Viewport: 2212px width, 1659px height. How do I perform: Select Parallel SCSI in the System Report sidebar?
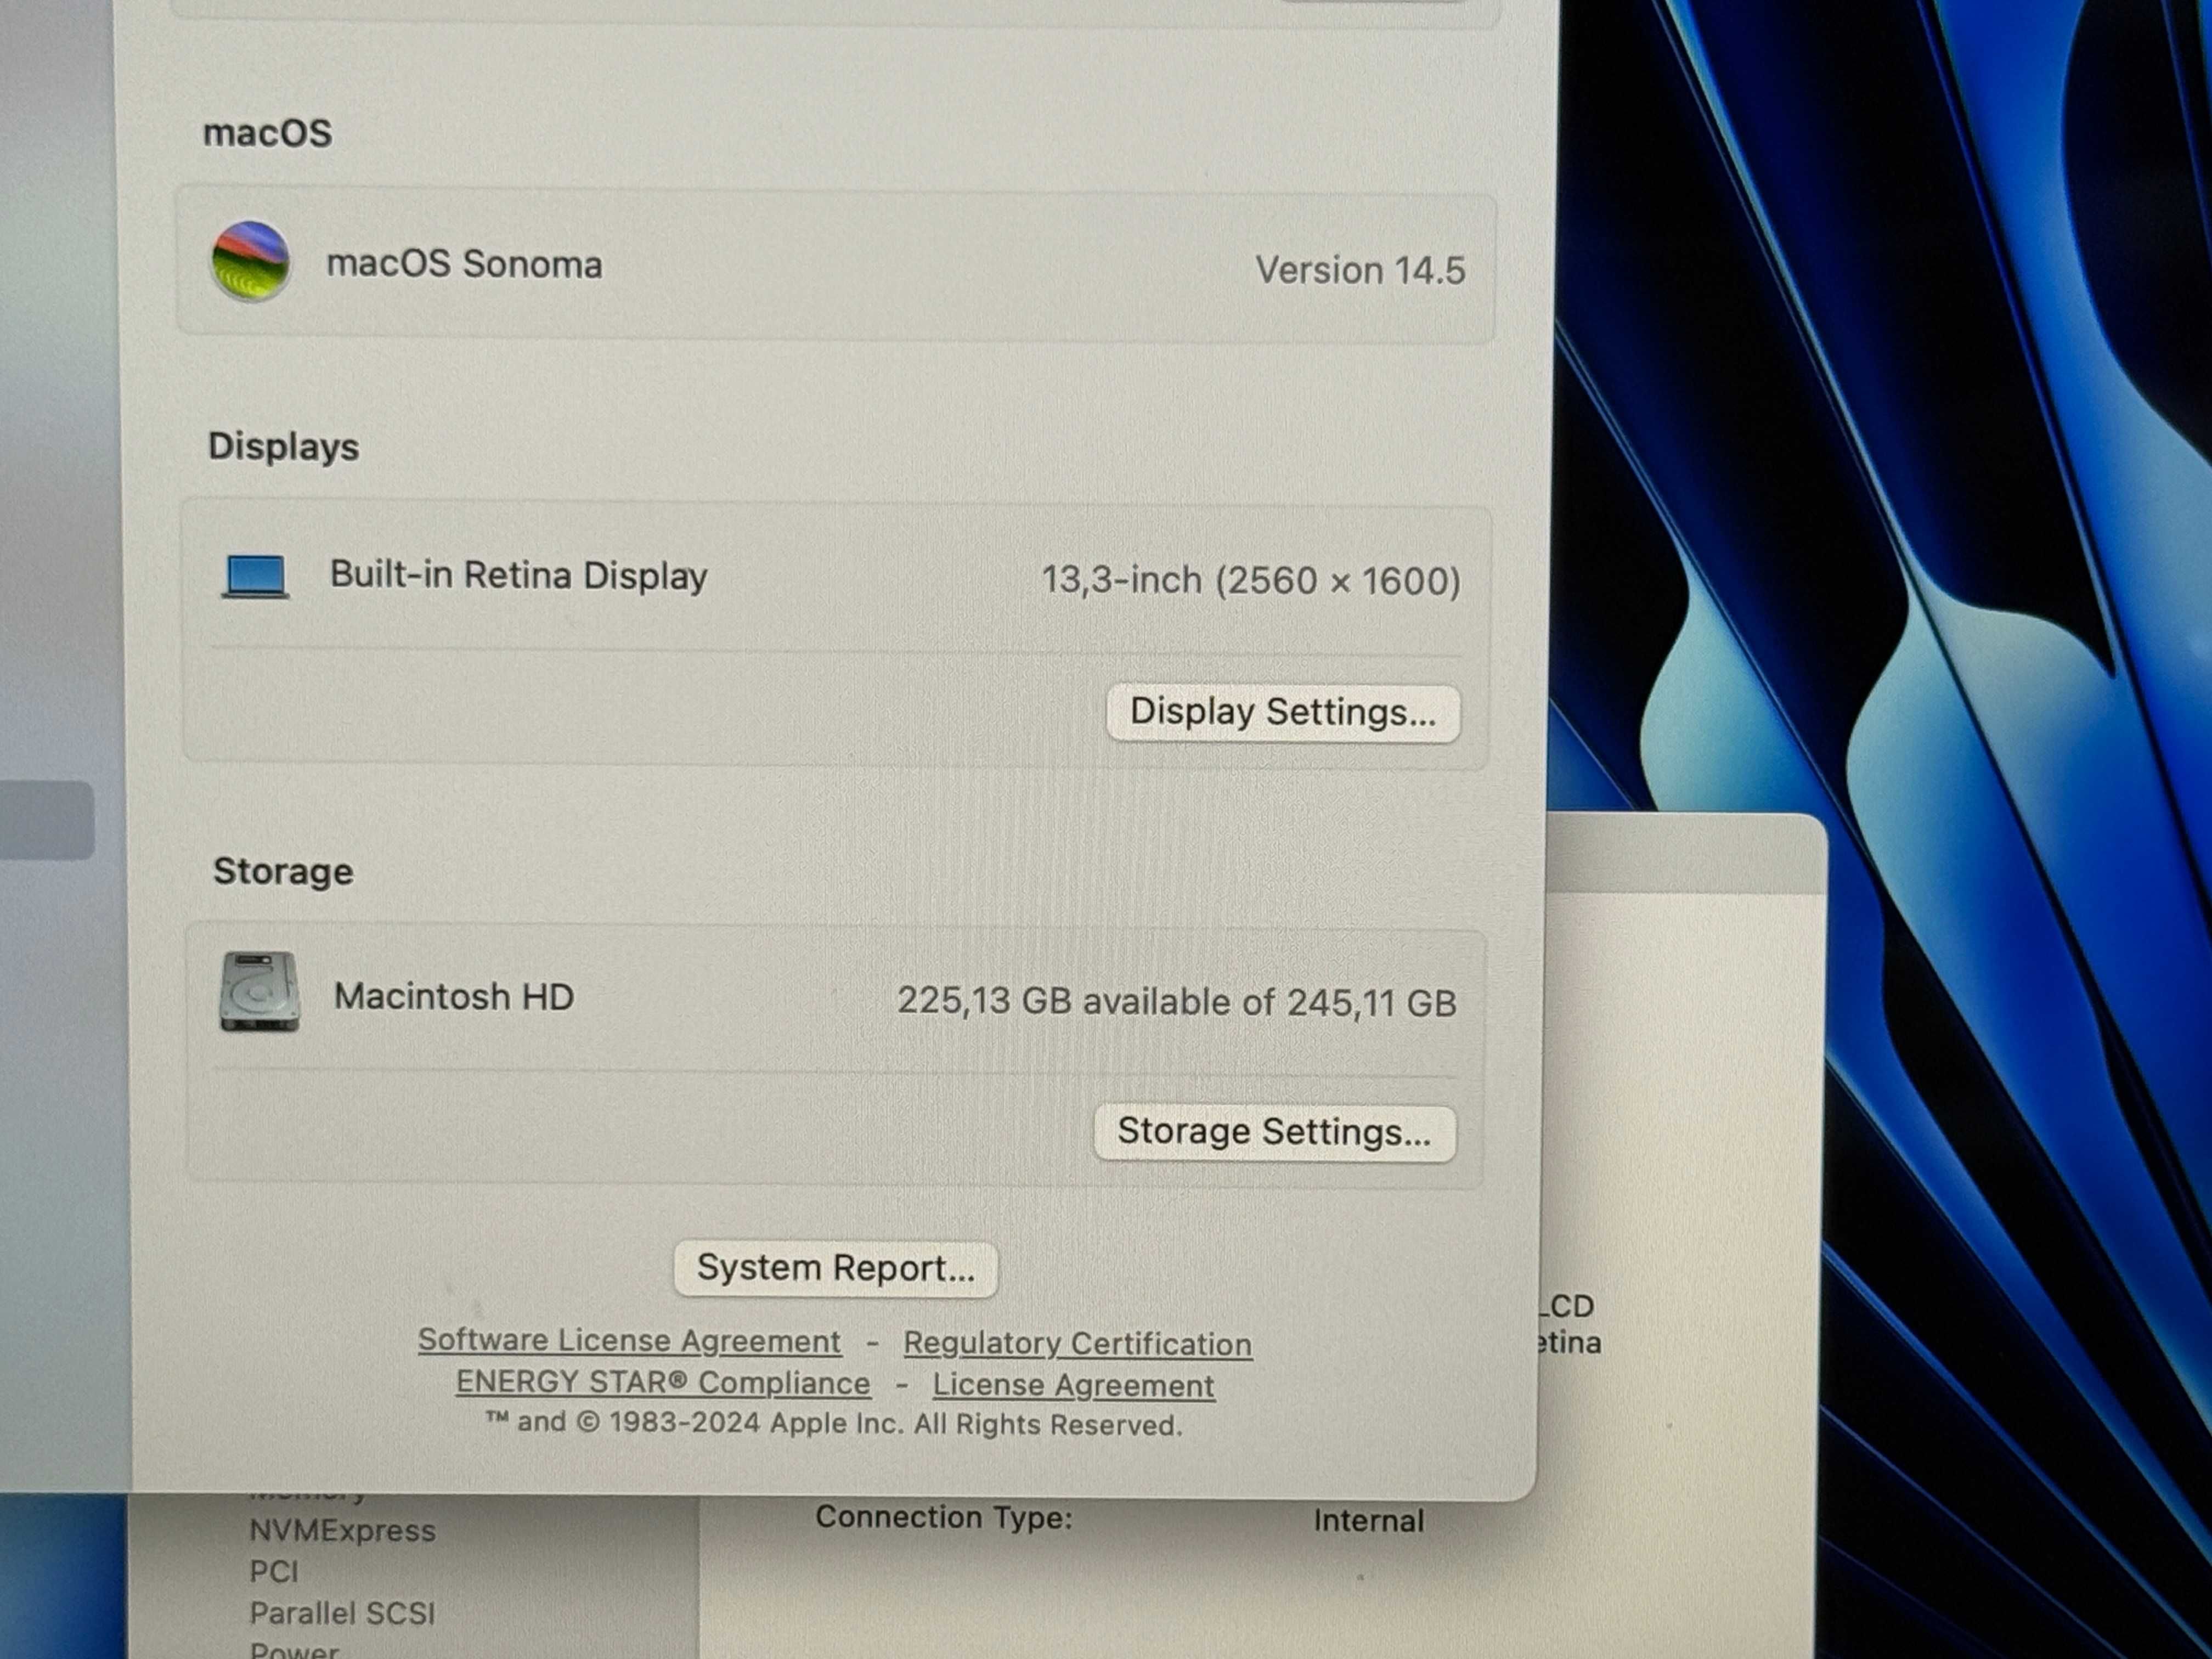(x=342, y=1613)
